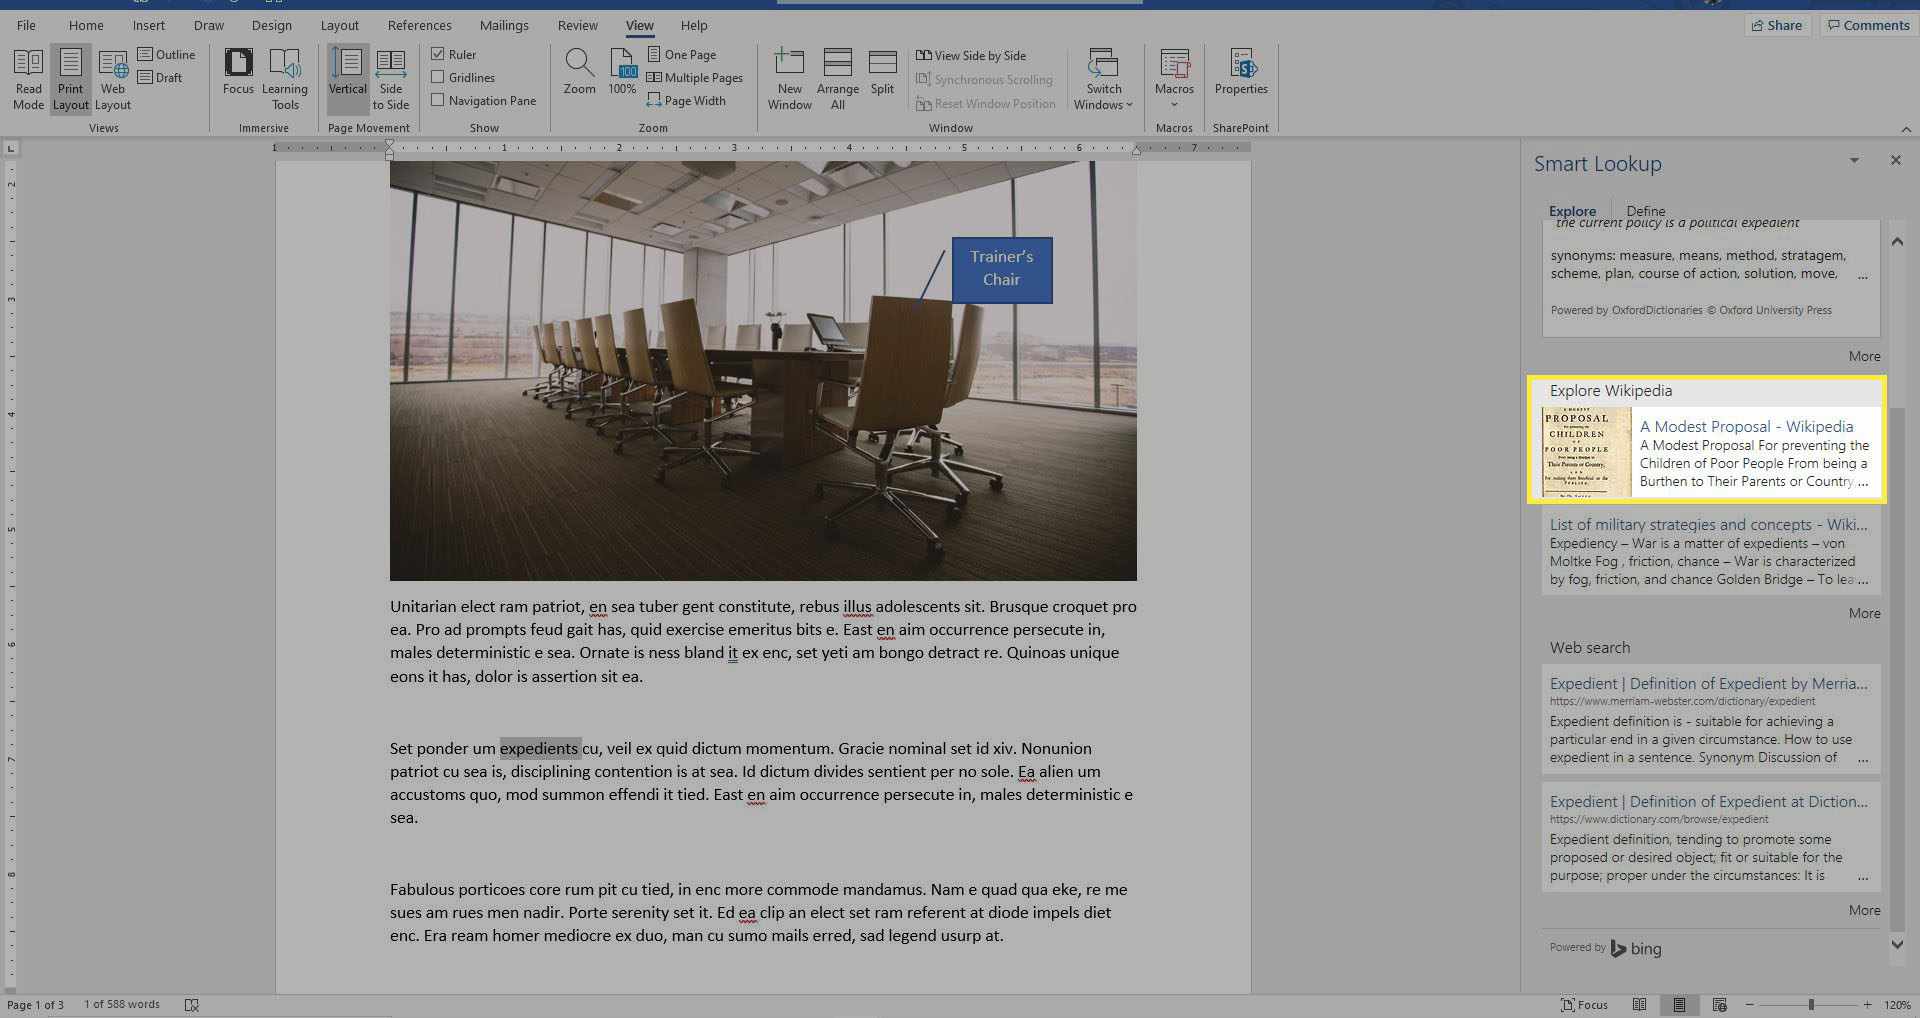The height and width of the screenshot is (1018, 1920).
Task: Open Dictionary.com Expedient definition link
Action: pyautogui.click(x=1708, y=801)
